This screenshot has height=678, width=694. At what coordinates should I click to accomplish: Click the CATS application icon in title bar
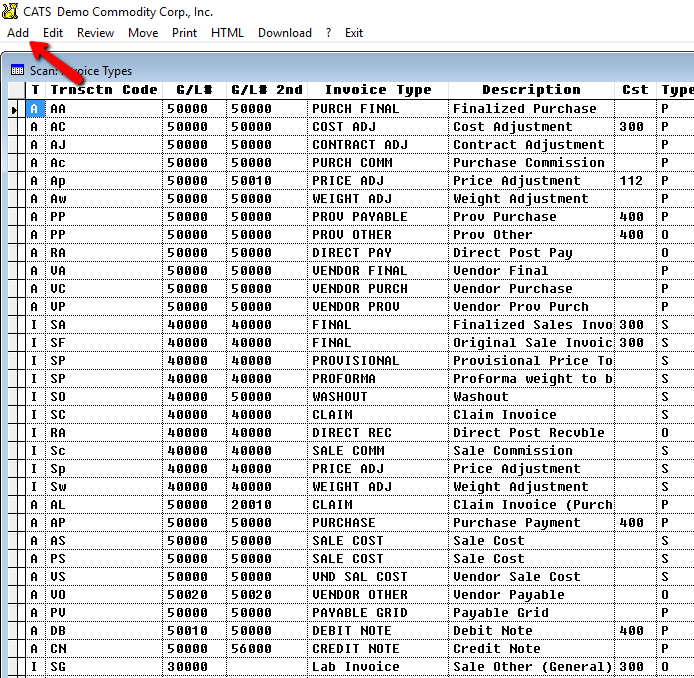(x=10, y=11)
